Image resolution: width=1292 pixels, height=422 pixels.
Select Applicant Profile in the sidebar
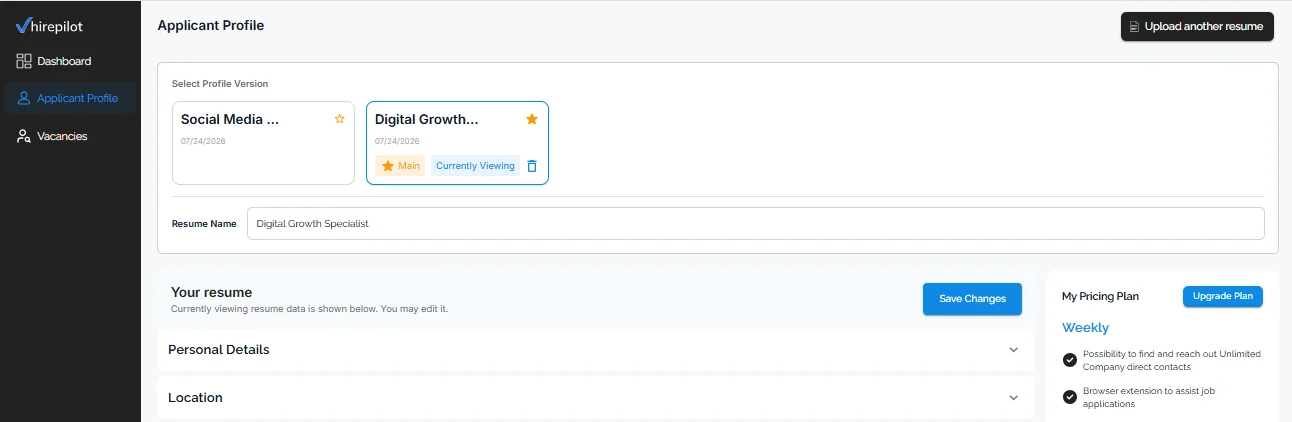70,98
